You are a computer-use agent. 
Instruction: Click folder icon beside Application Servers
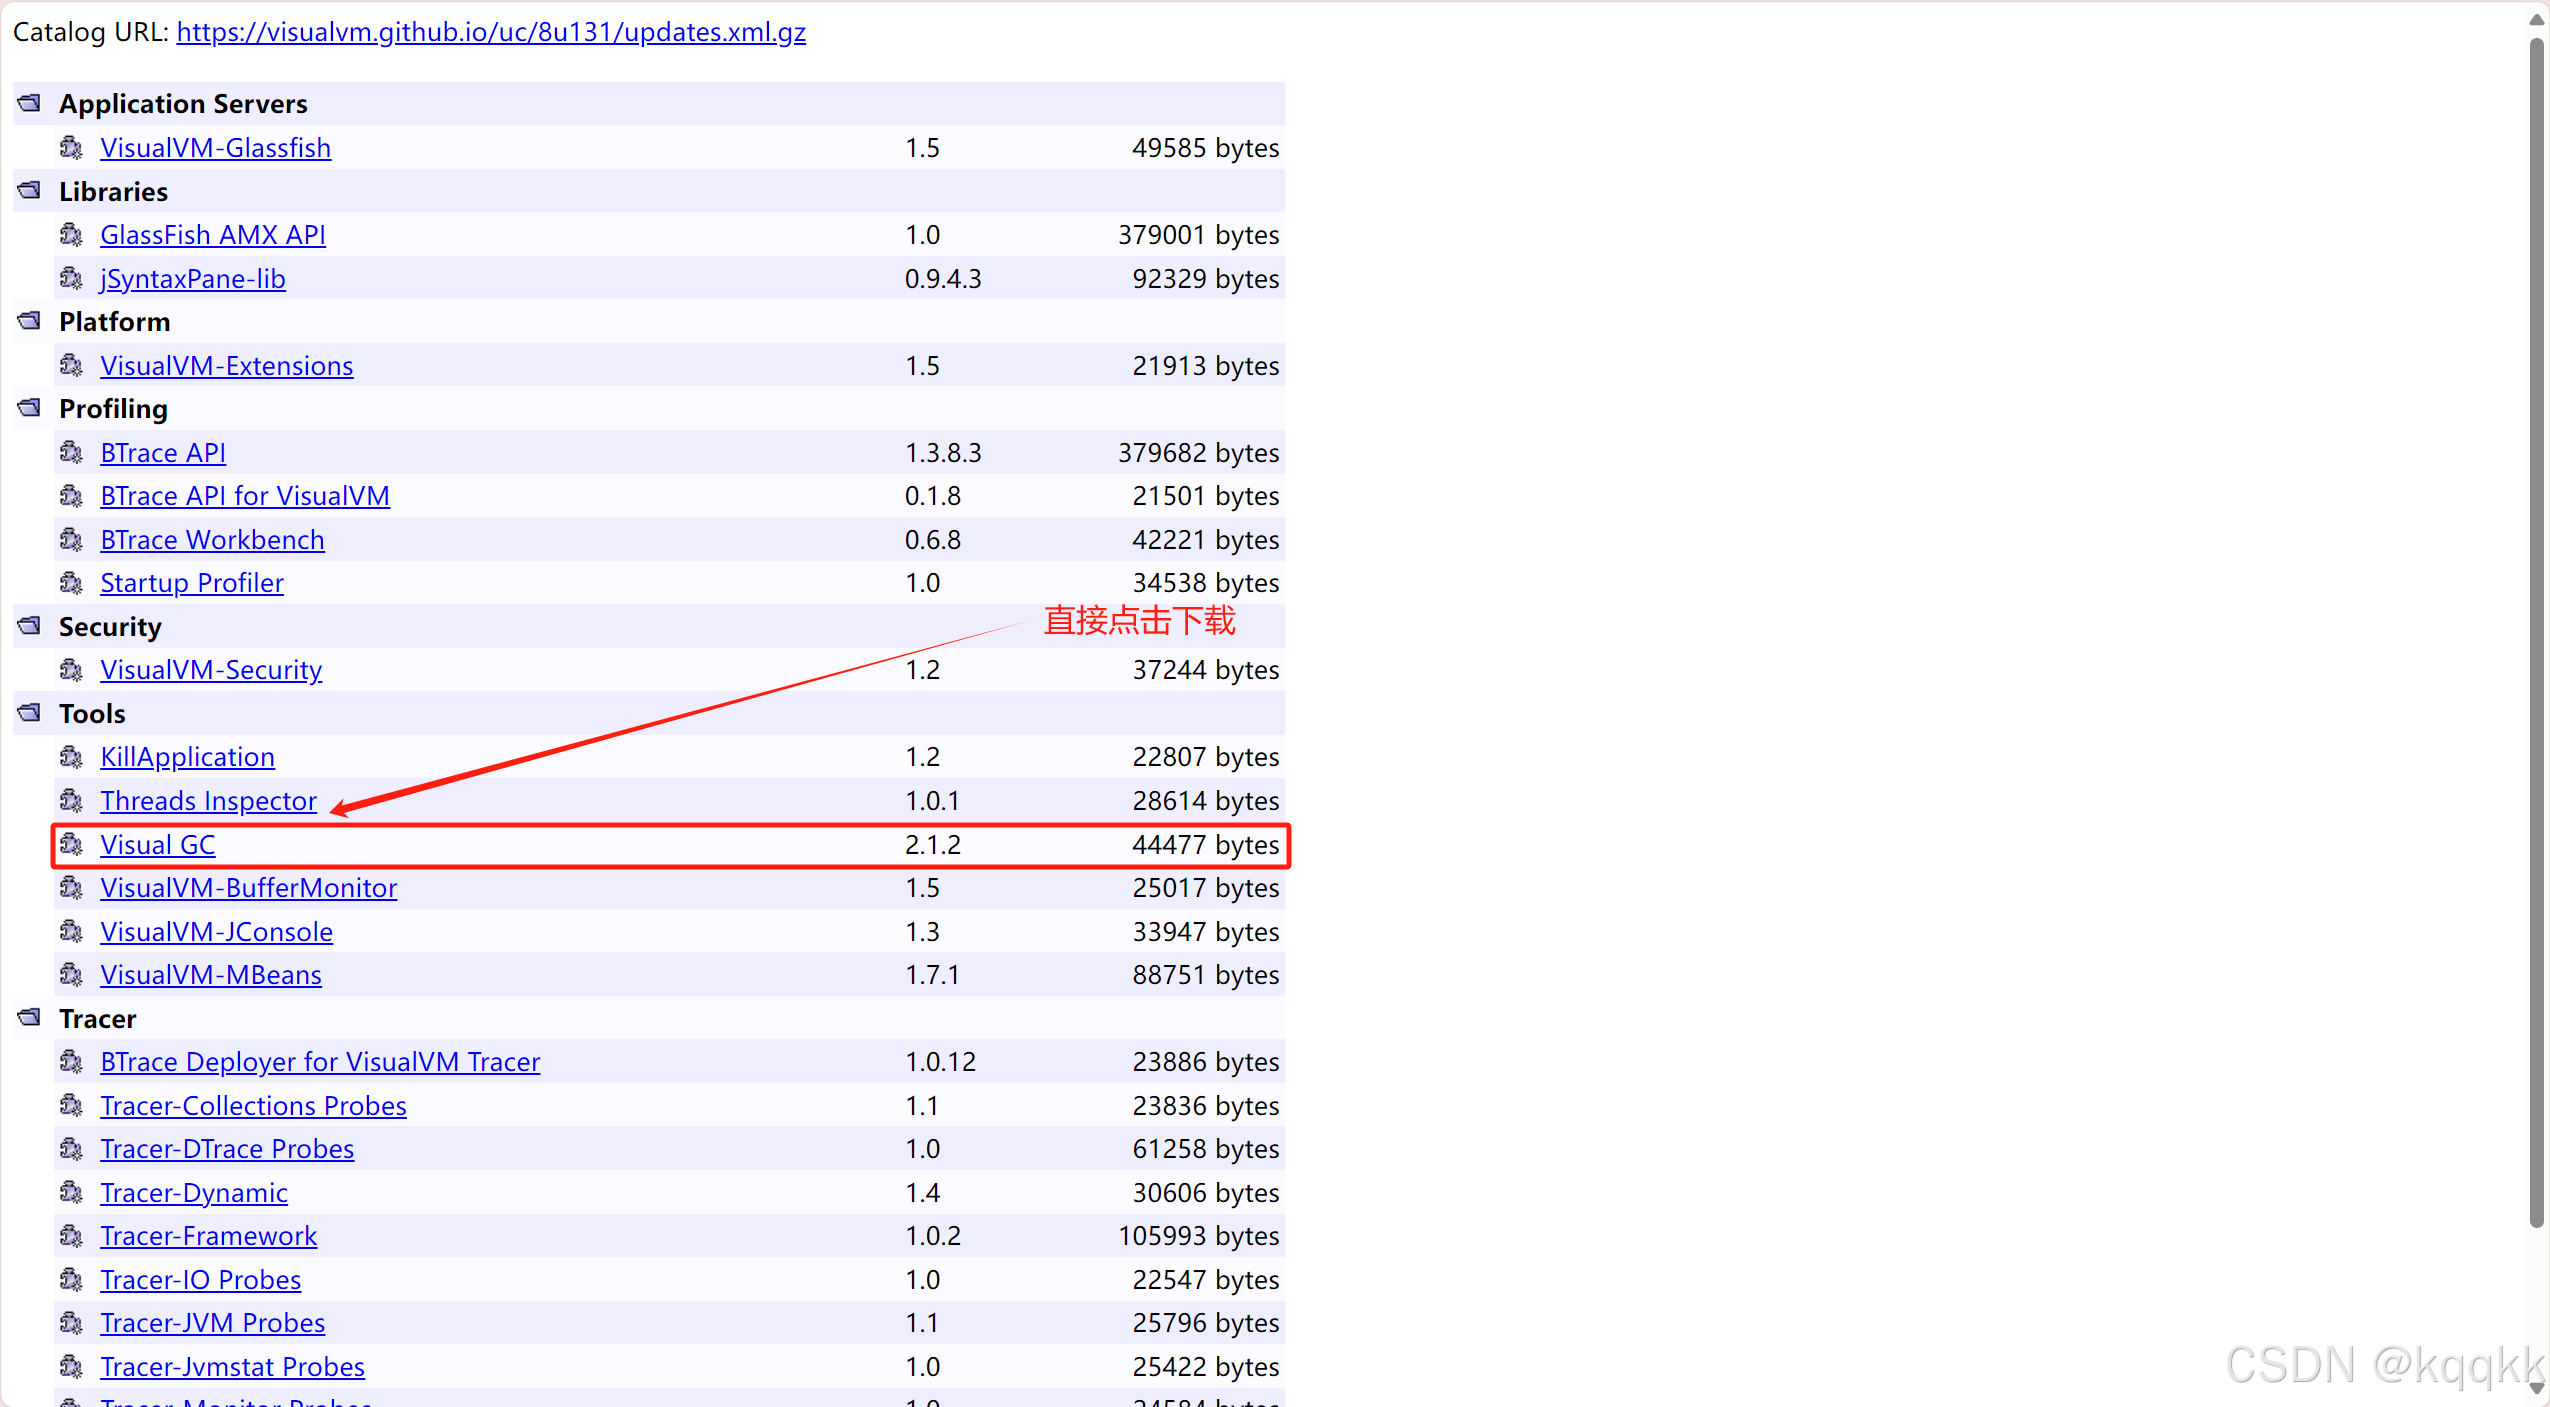[30, 103]
